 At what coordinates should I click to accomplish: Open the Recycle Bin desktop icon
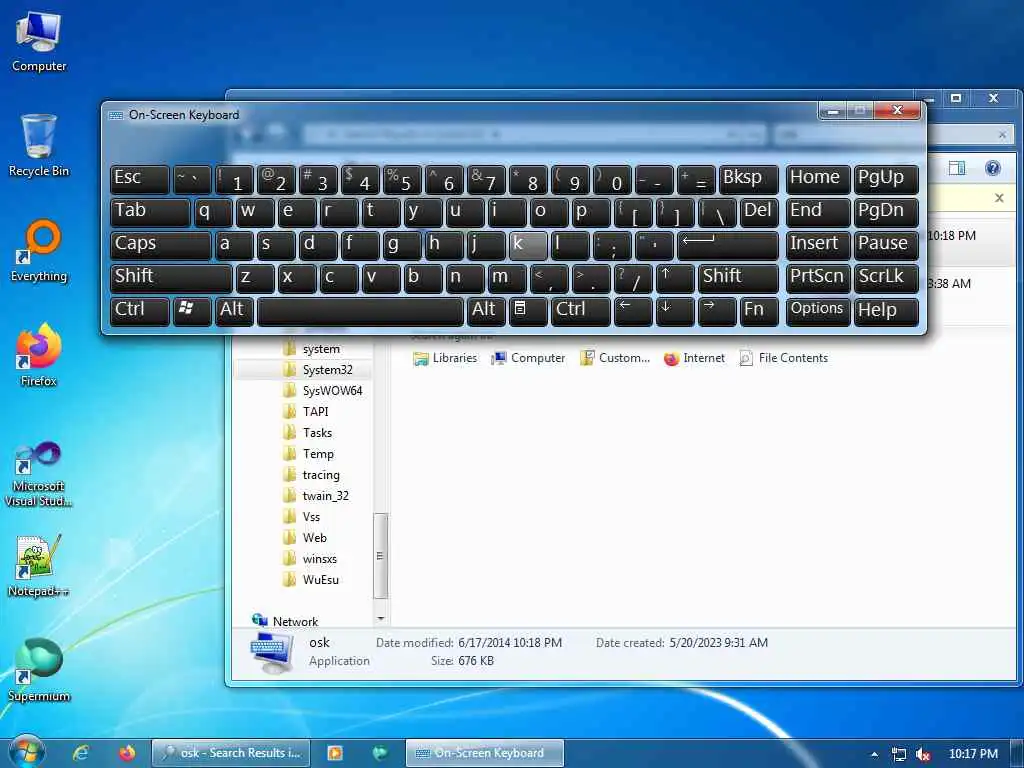(39, 145)
